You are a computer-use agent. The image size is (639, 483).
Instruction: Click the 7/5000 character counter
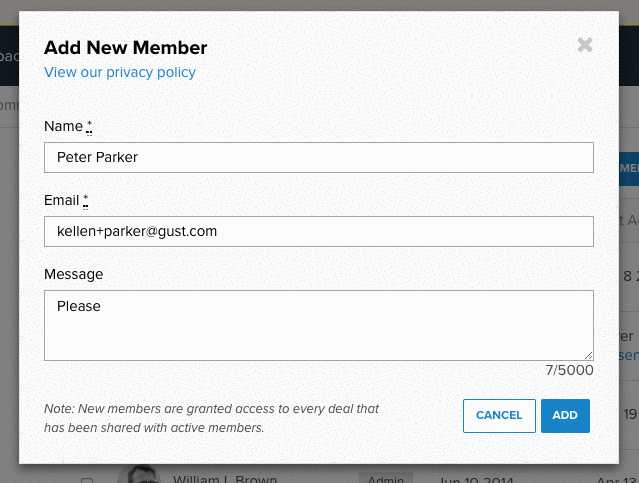569,370
